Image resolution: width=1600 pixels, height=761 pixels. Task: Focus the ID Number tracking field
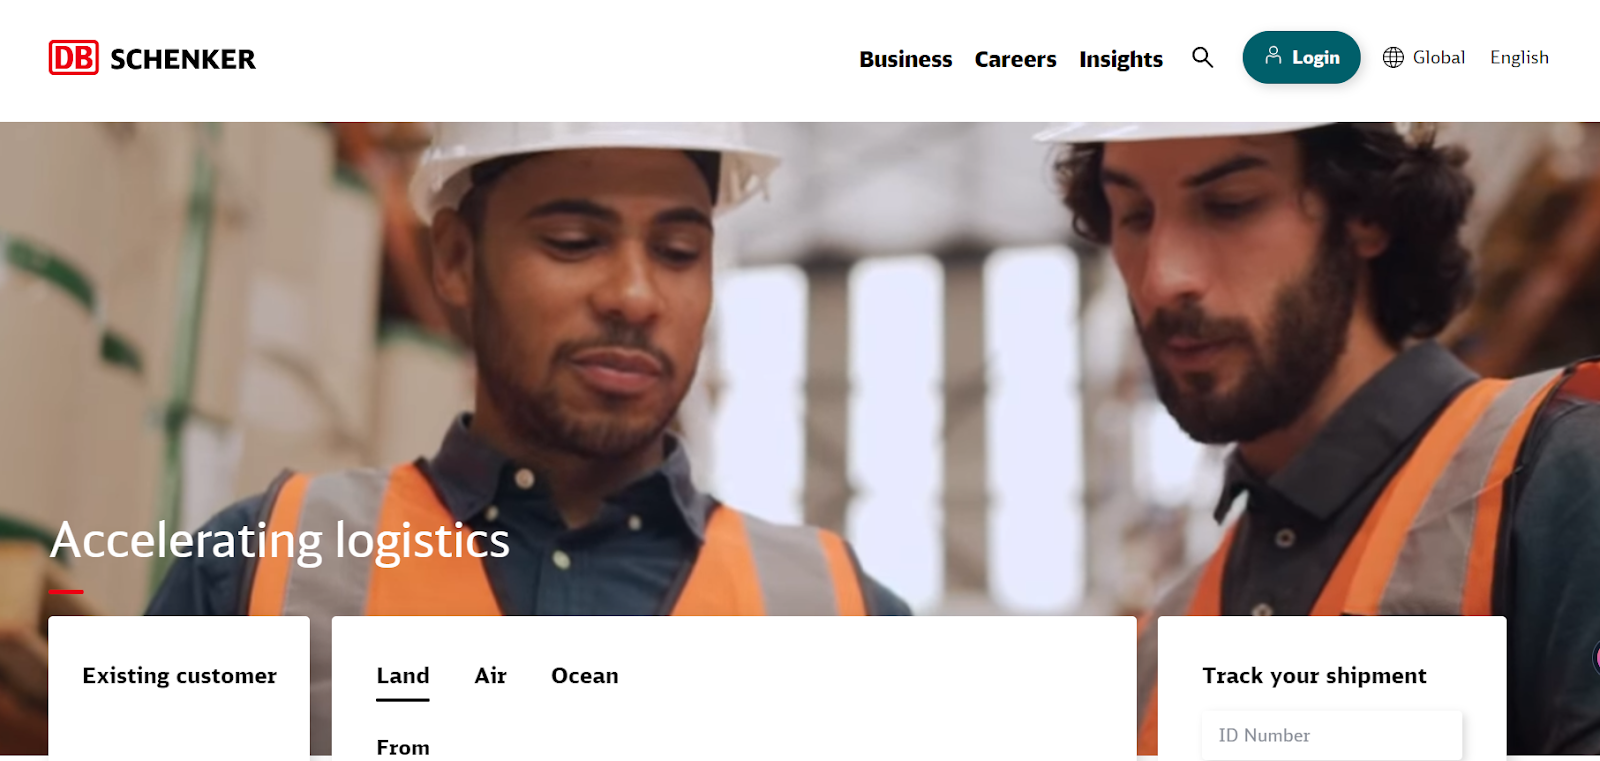point(1331,735)
